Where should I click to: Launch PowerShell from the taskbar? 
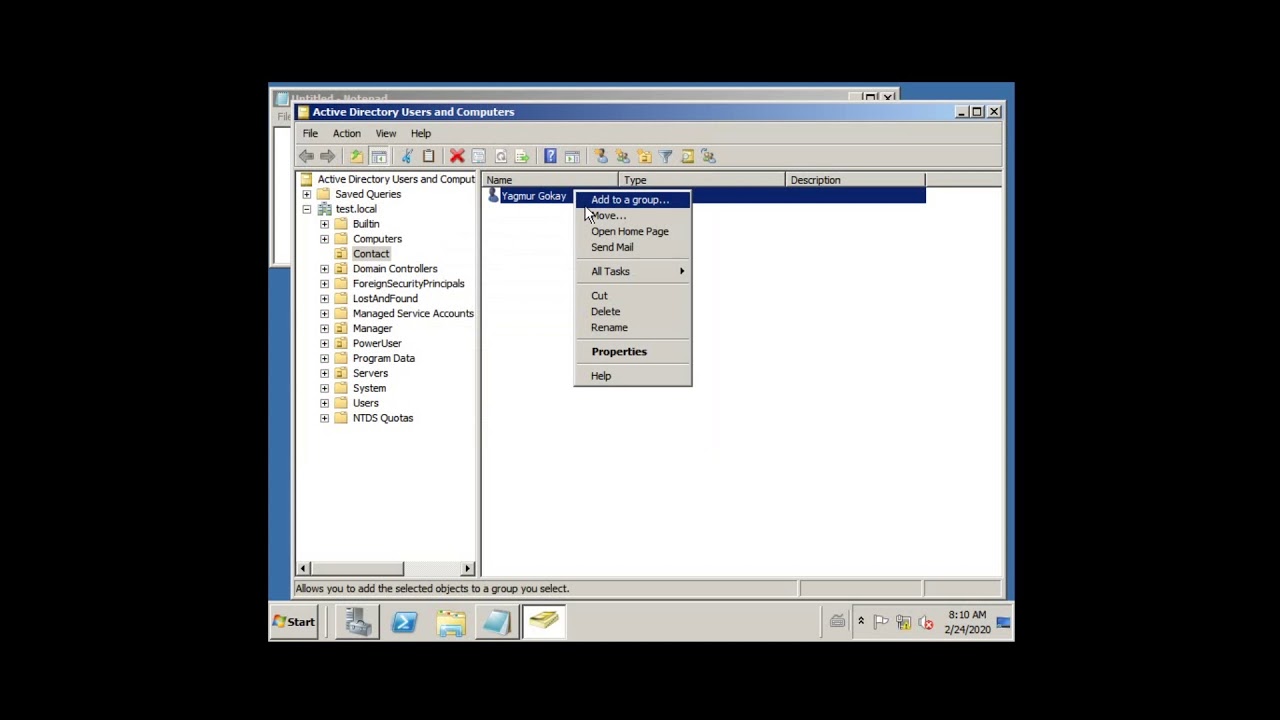(404, 622)
